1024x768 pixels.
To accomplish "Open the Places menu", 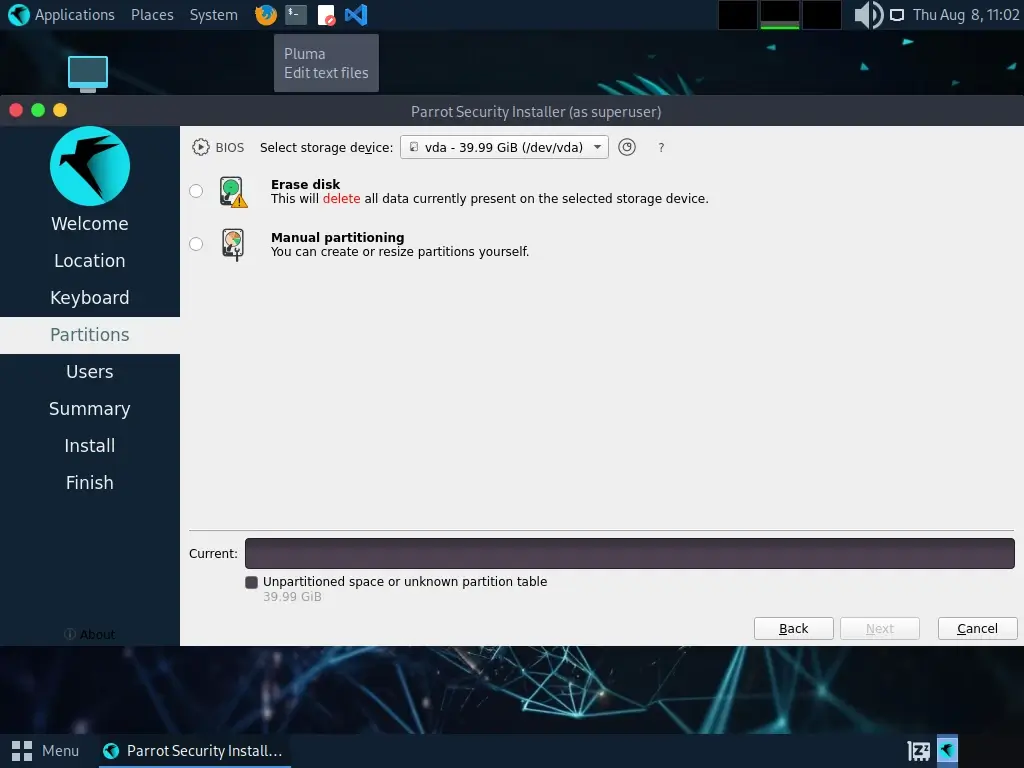I will 152,15.
